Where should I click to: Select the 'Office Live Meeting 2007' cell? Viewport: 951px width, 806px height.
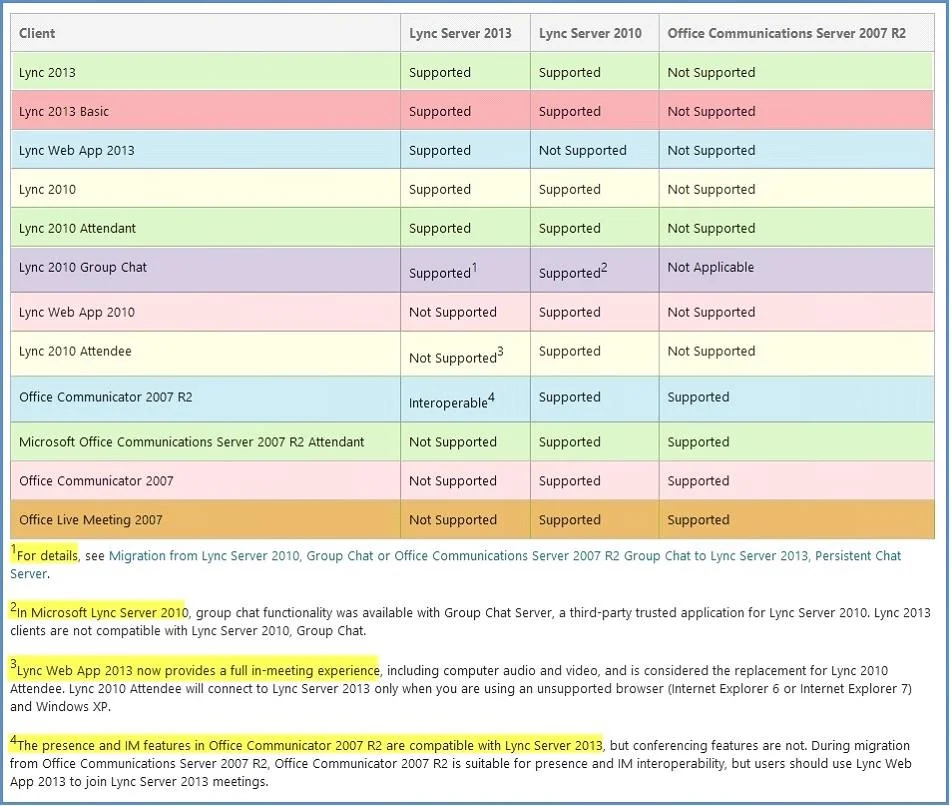tap(205, 519)
